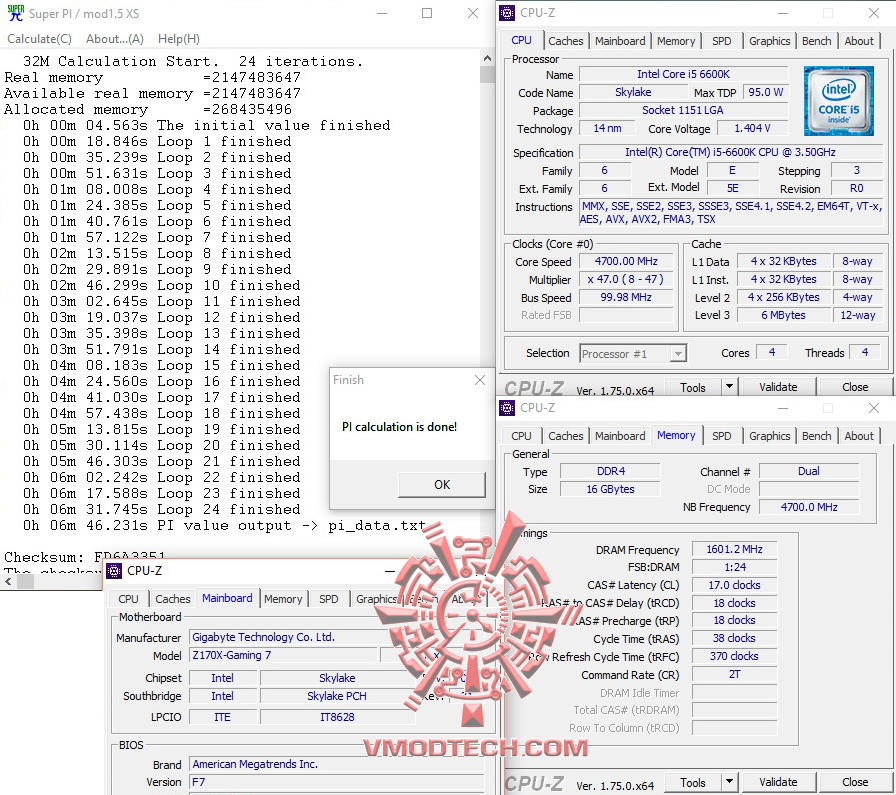This screenshot has height=795, width=896.
Task: Open the Calculate(C) menu in Super PI
Action: pyautogui.click(x=39, y=39)
